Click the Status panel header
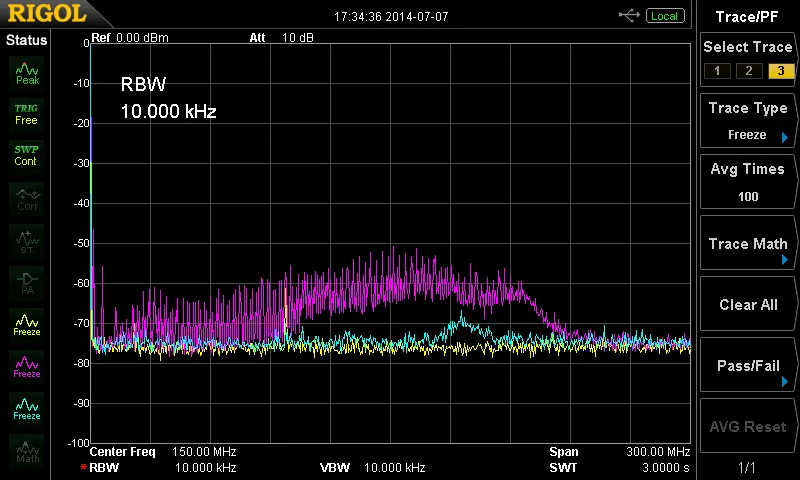The width and height of the screenshot is (800, 480). pyautogui.click(x=26, y=40)
